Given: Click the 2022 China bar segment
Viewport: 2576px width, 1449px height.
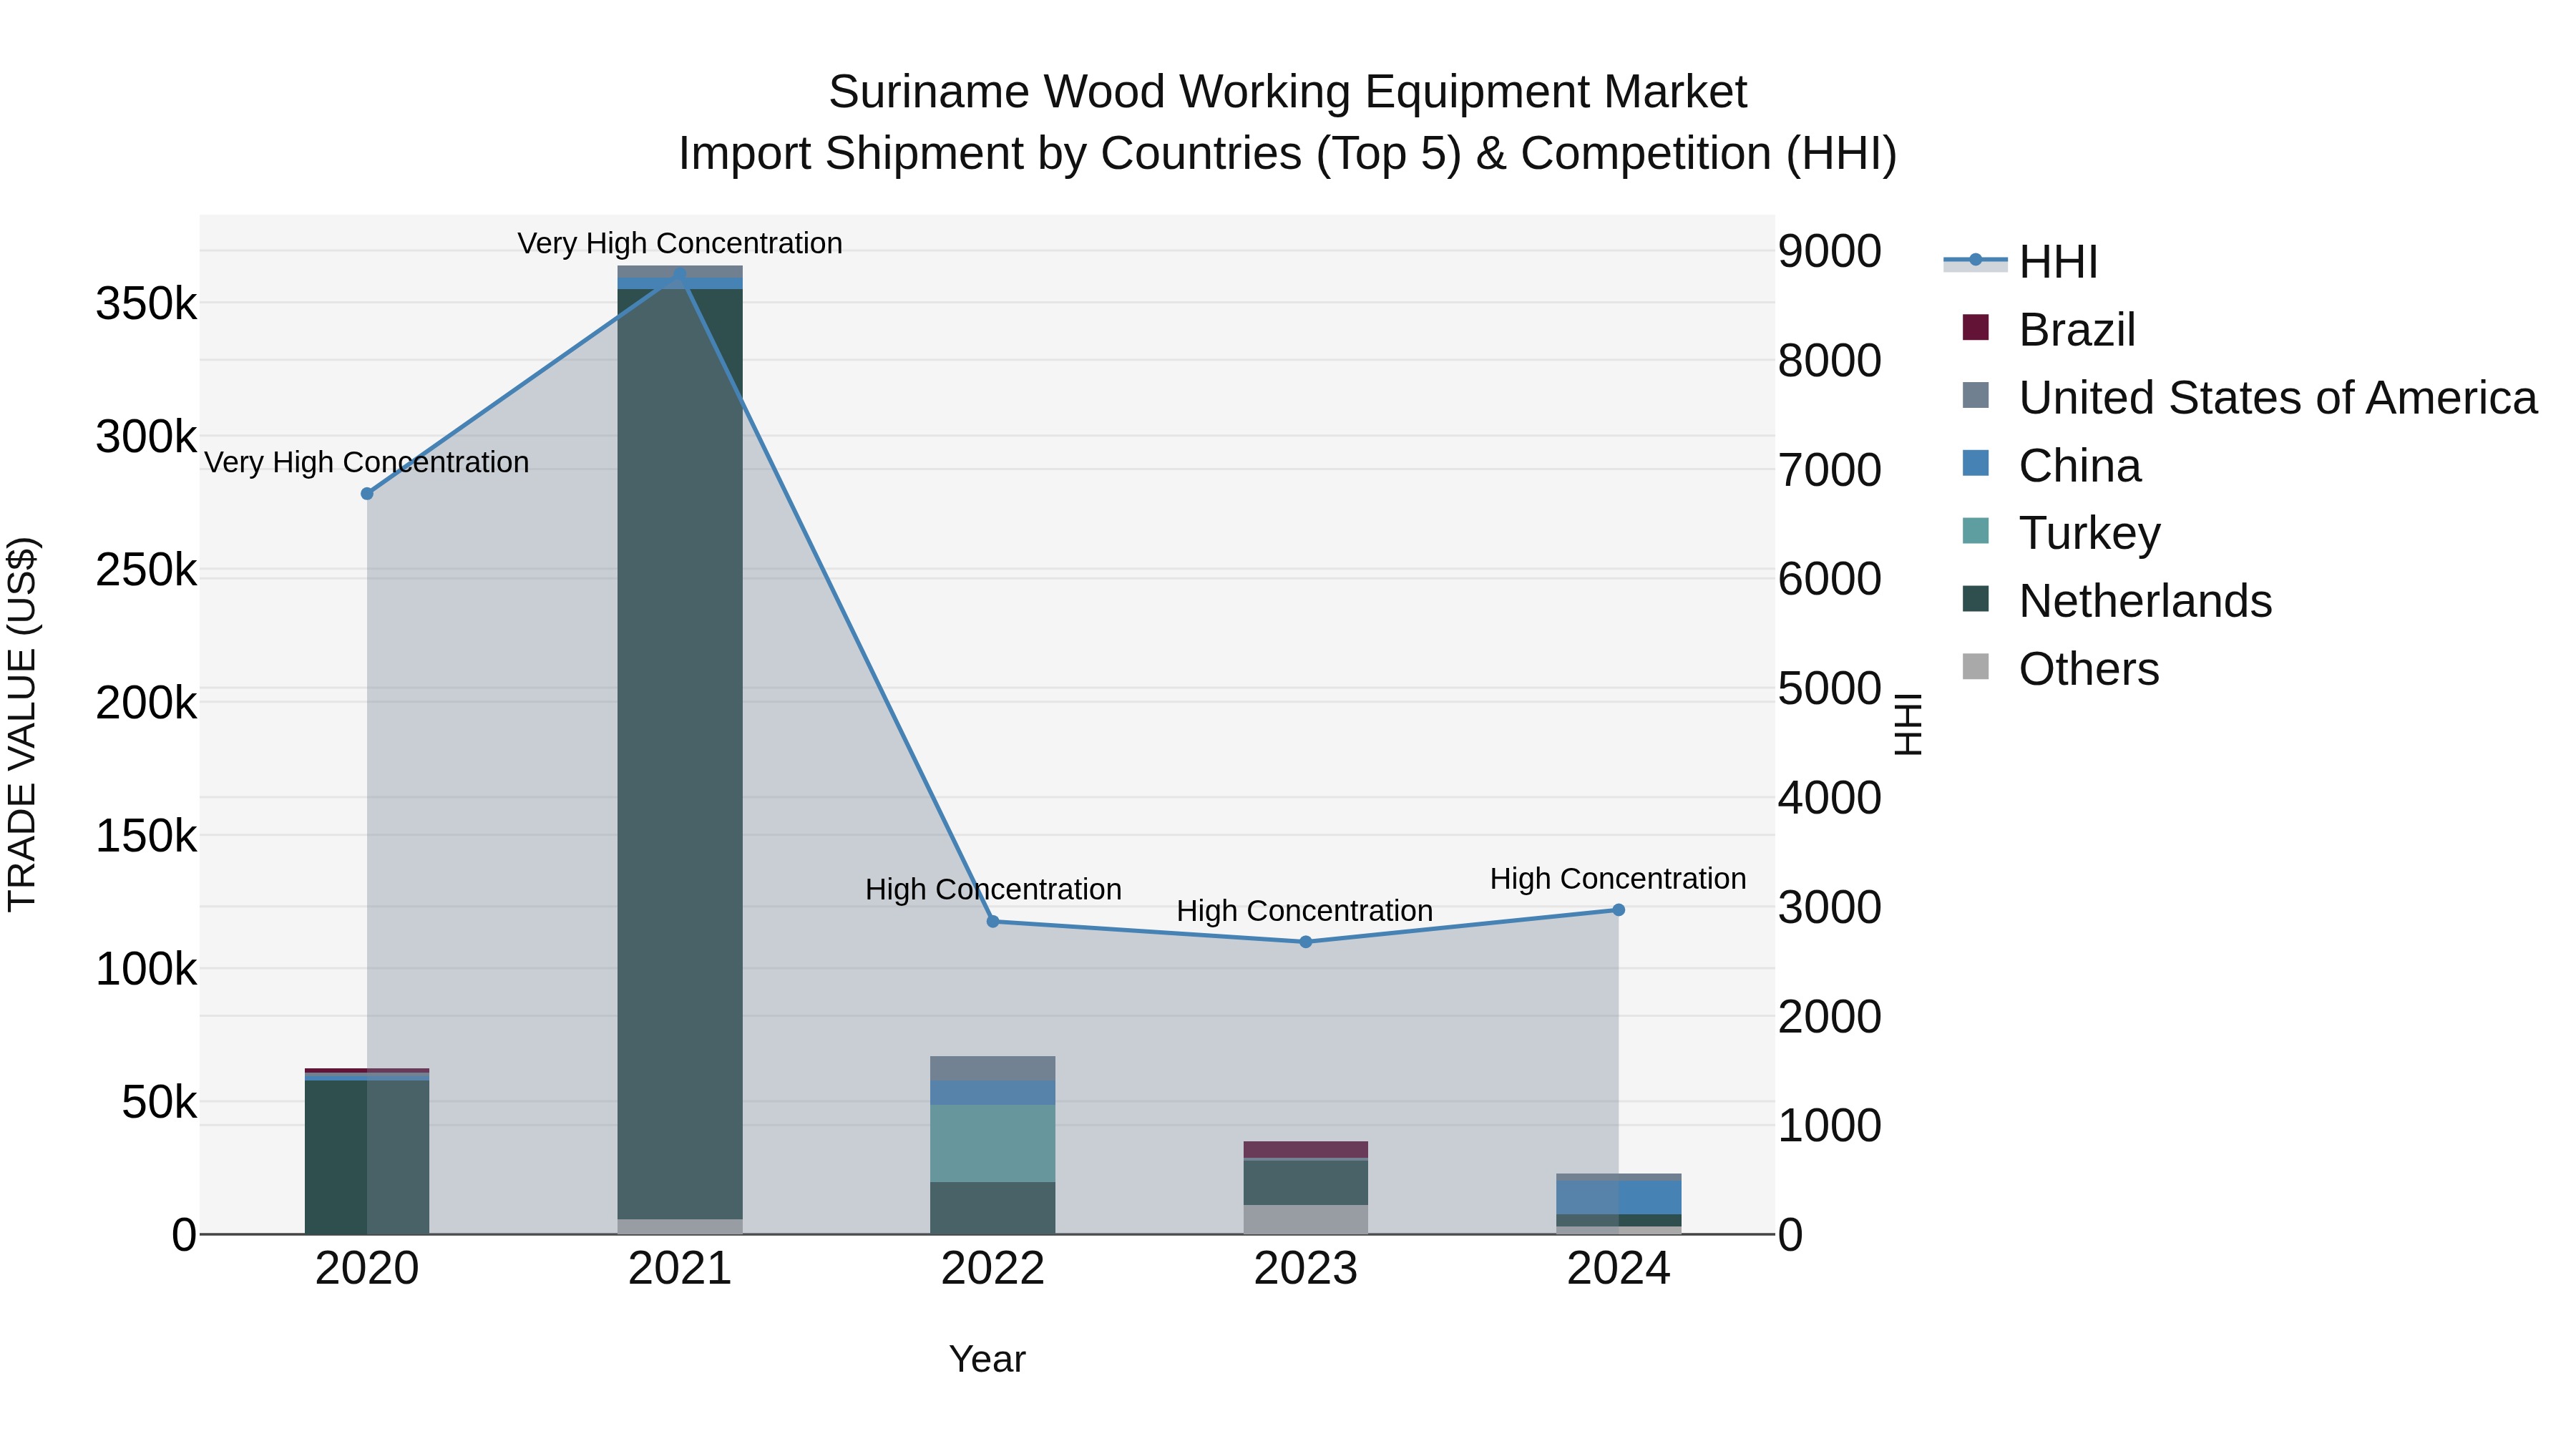Looking at the screenshot, I should tap(993, 1092).
